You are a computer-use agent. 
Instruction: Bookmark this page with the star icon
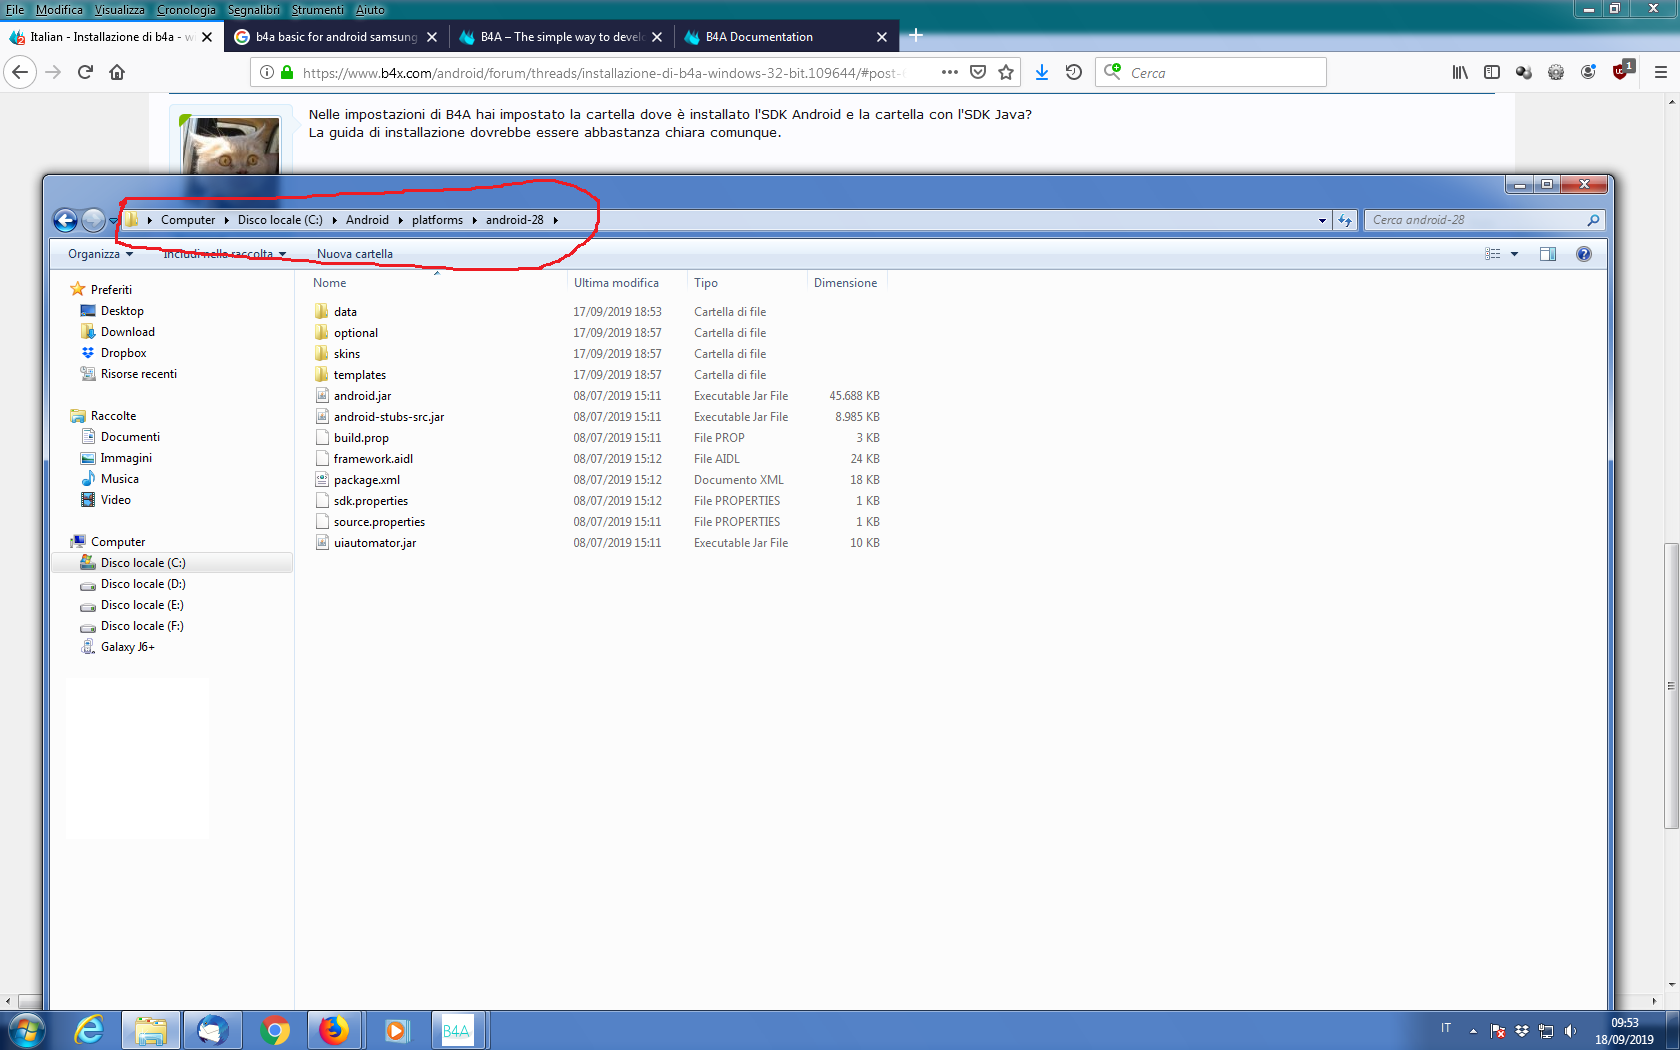click(x=1006, y=72)
